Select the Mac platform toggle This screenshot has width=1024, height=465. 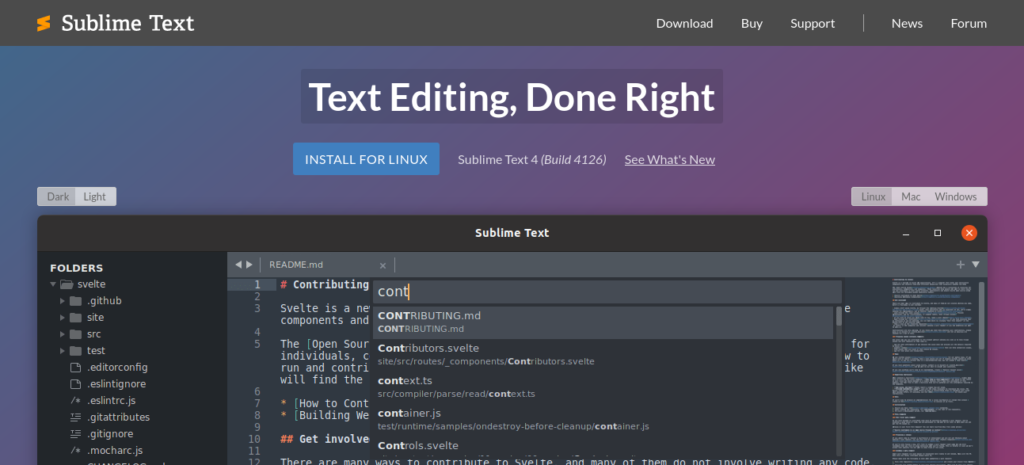coord(910,197)
